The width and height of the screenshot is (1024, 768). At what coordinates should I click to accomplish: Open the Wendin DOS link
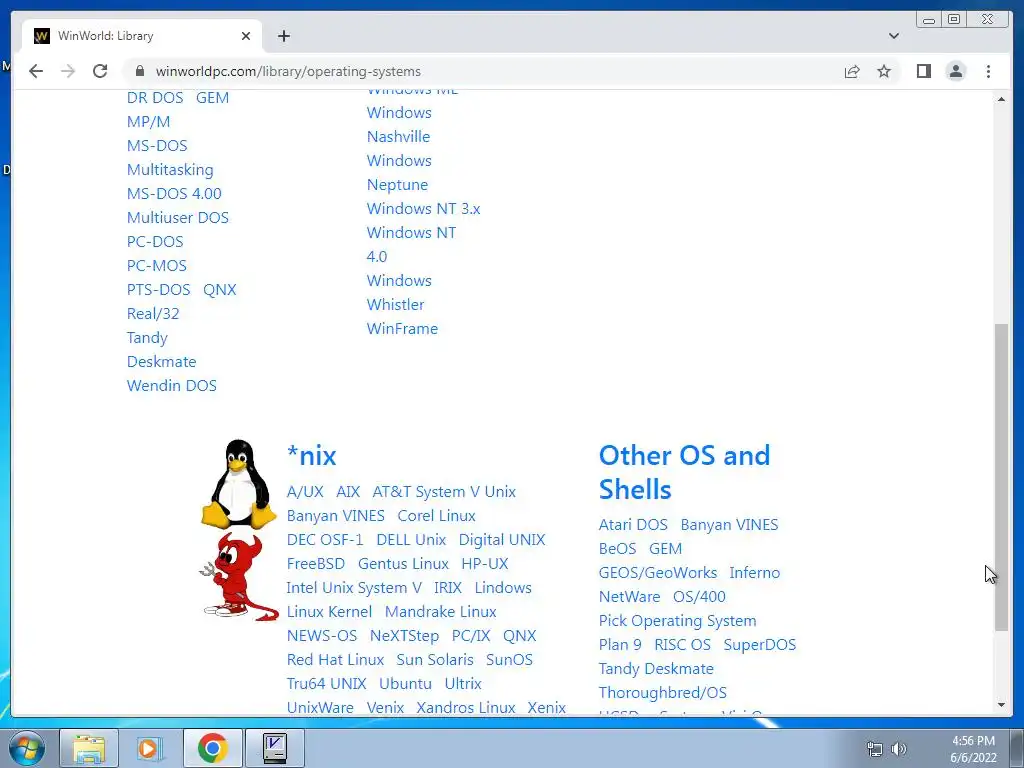(x=172, y=385)
